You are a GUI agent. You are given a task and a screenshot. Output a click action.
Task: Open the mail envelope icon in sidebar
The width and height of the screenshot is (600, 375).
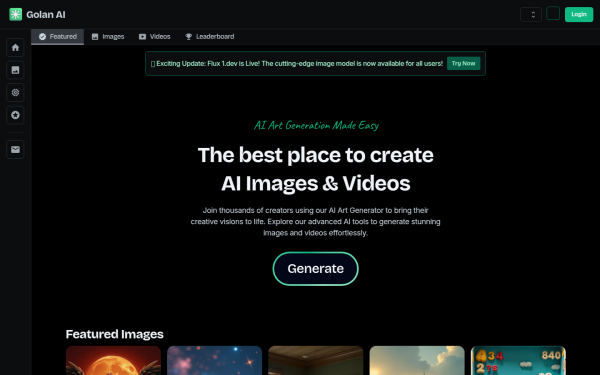15,149
